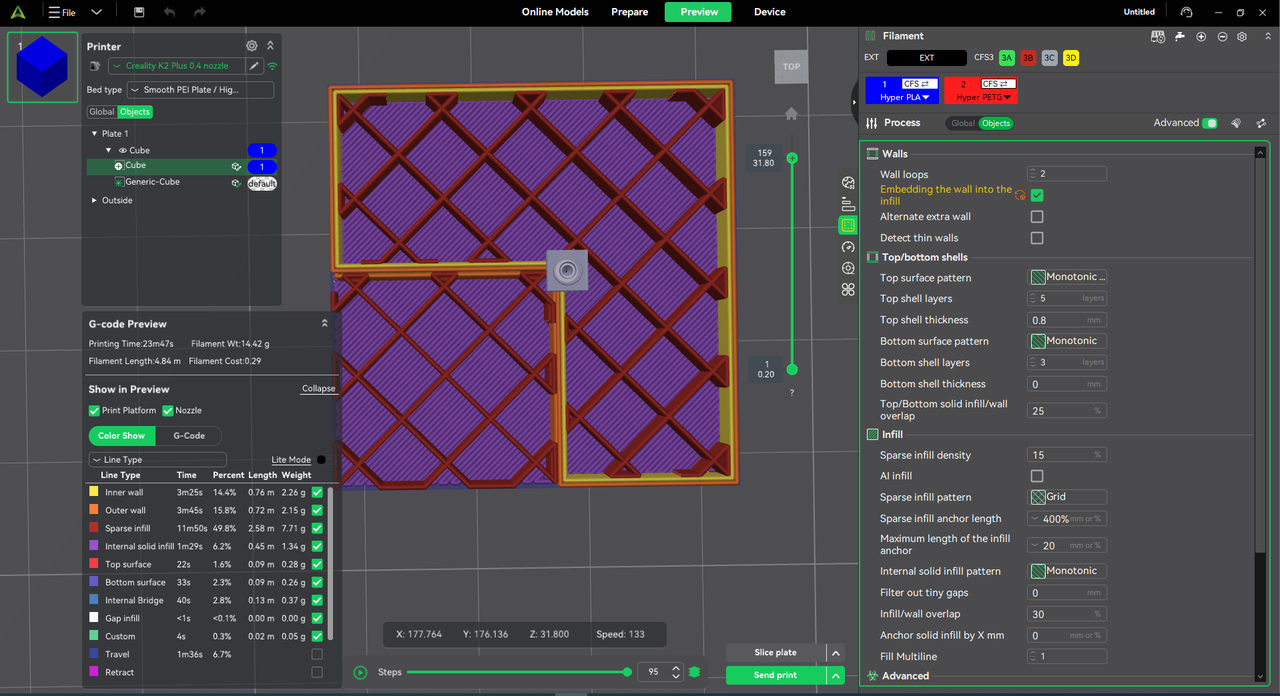The image size is (1280, 696).
Task: Open the Sparse infill pattern dropdown
Action: (1067, 497)
